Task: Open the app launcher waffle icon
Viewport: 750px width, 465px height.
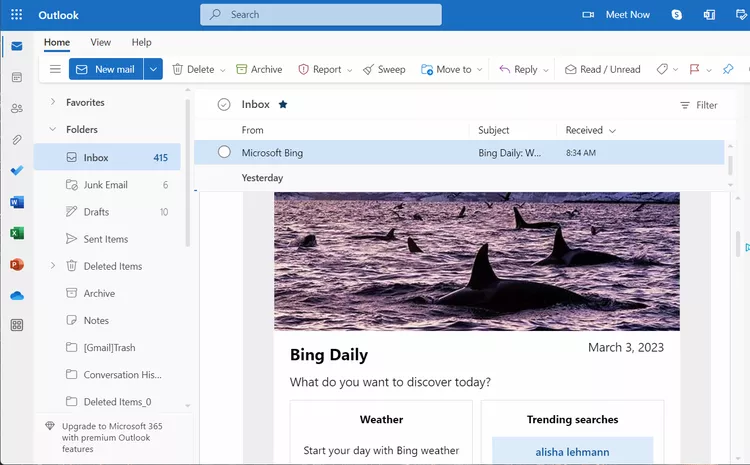Action: (x=16, y=15)
